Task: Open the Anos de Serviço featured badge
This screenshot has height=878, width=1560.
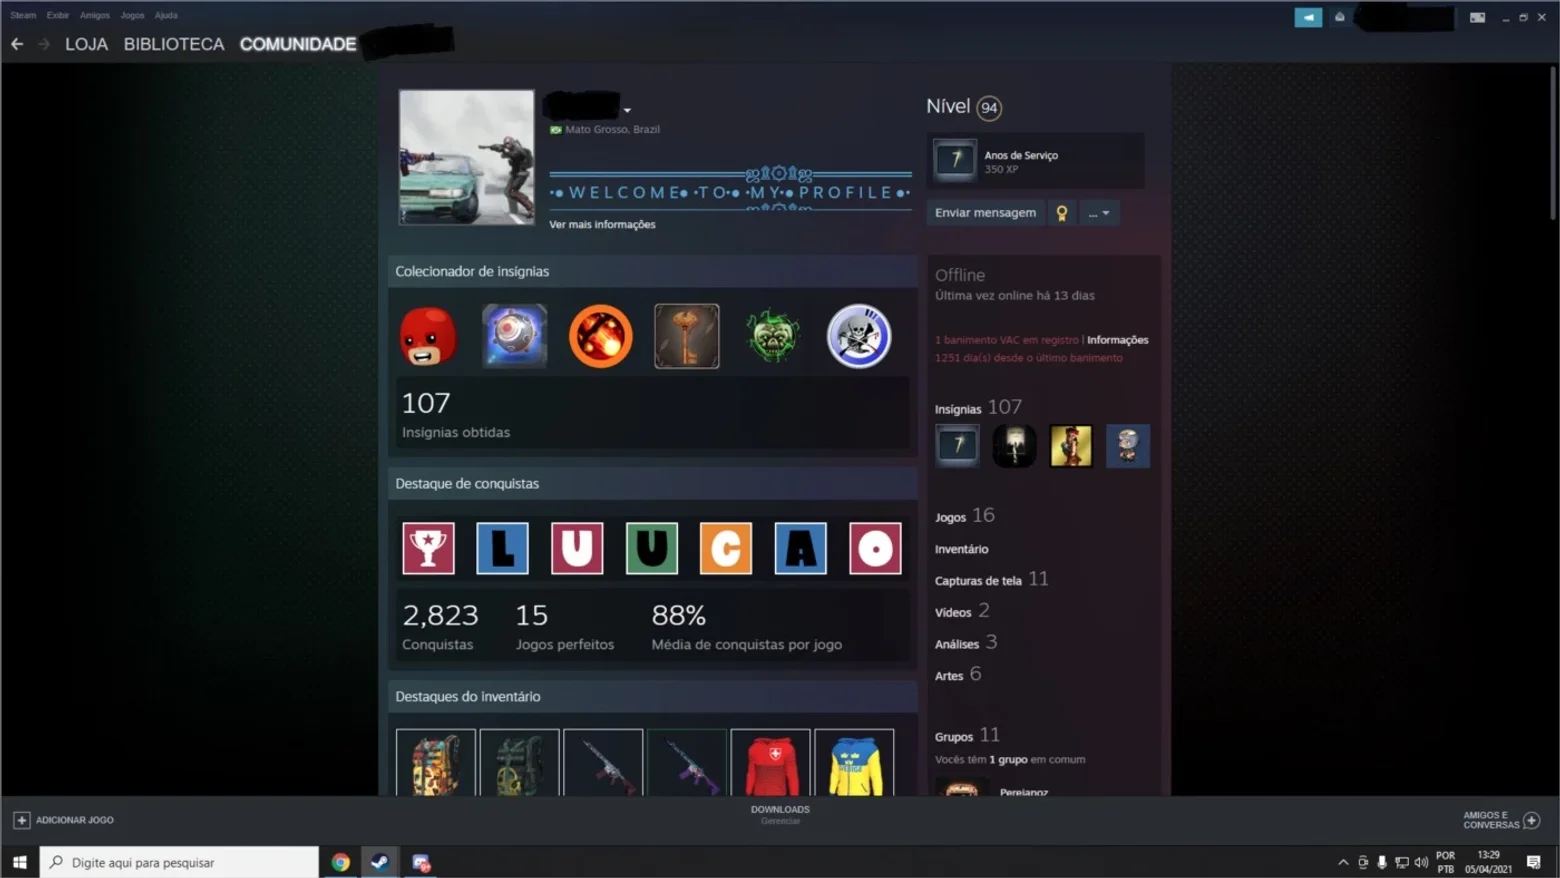Action: click(x=1036, y=160)
